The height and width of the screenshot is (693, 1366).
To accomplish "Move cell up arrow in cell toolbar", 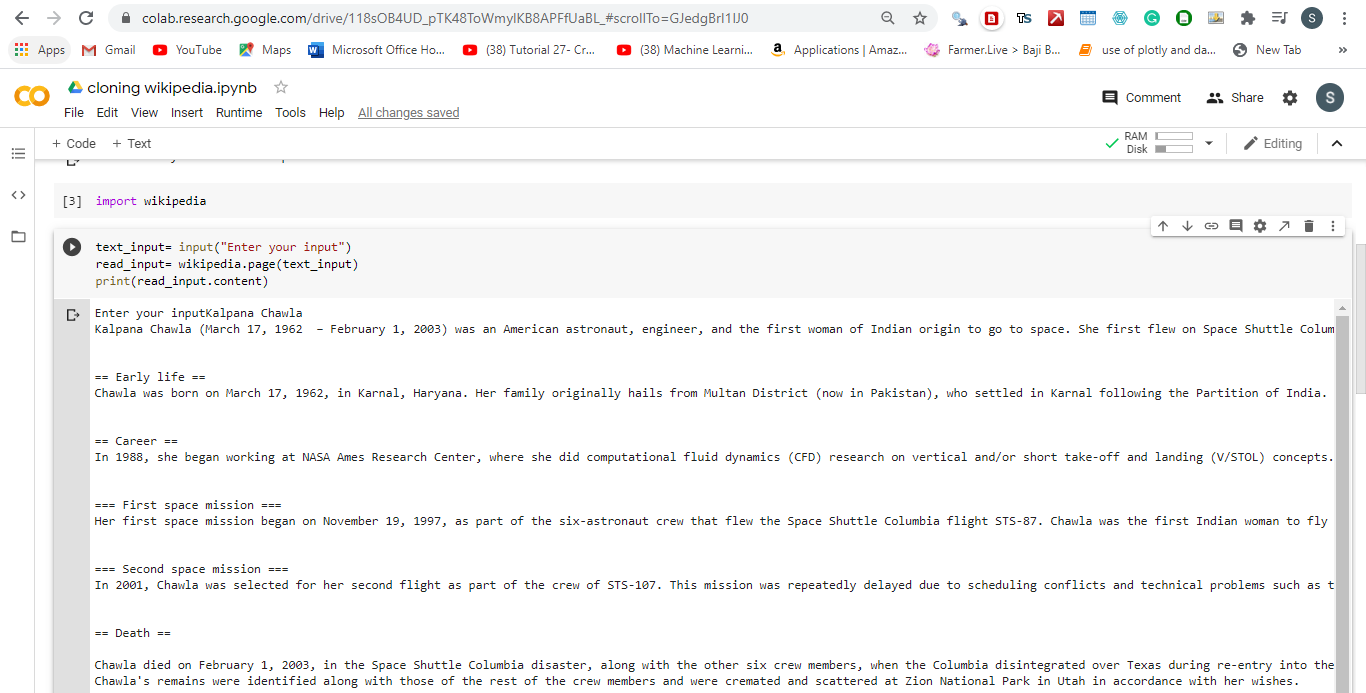I will pos(1163,226).
